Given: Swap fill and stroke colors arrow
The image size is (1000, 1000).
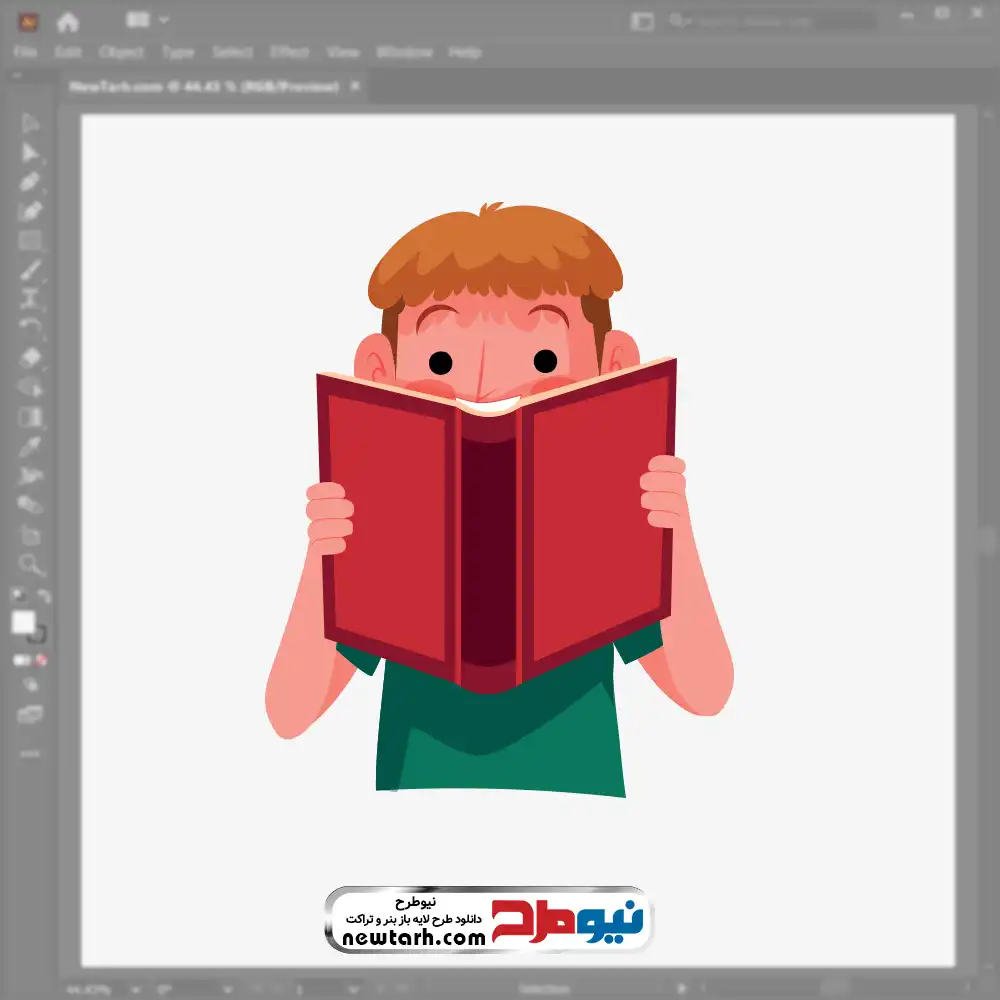Looking at the screenshot, I should coord(43,596).
